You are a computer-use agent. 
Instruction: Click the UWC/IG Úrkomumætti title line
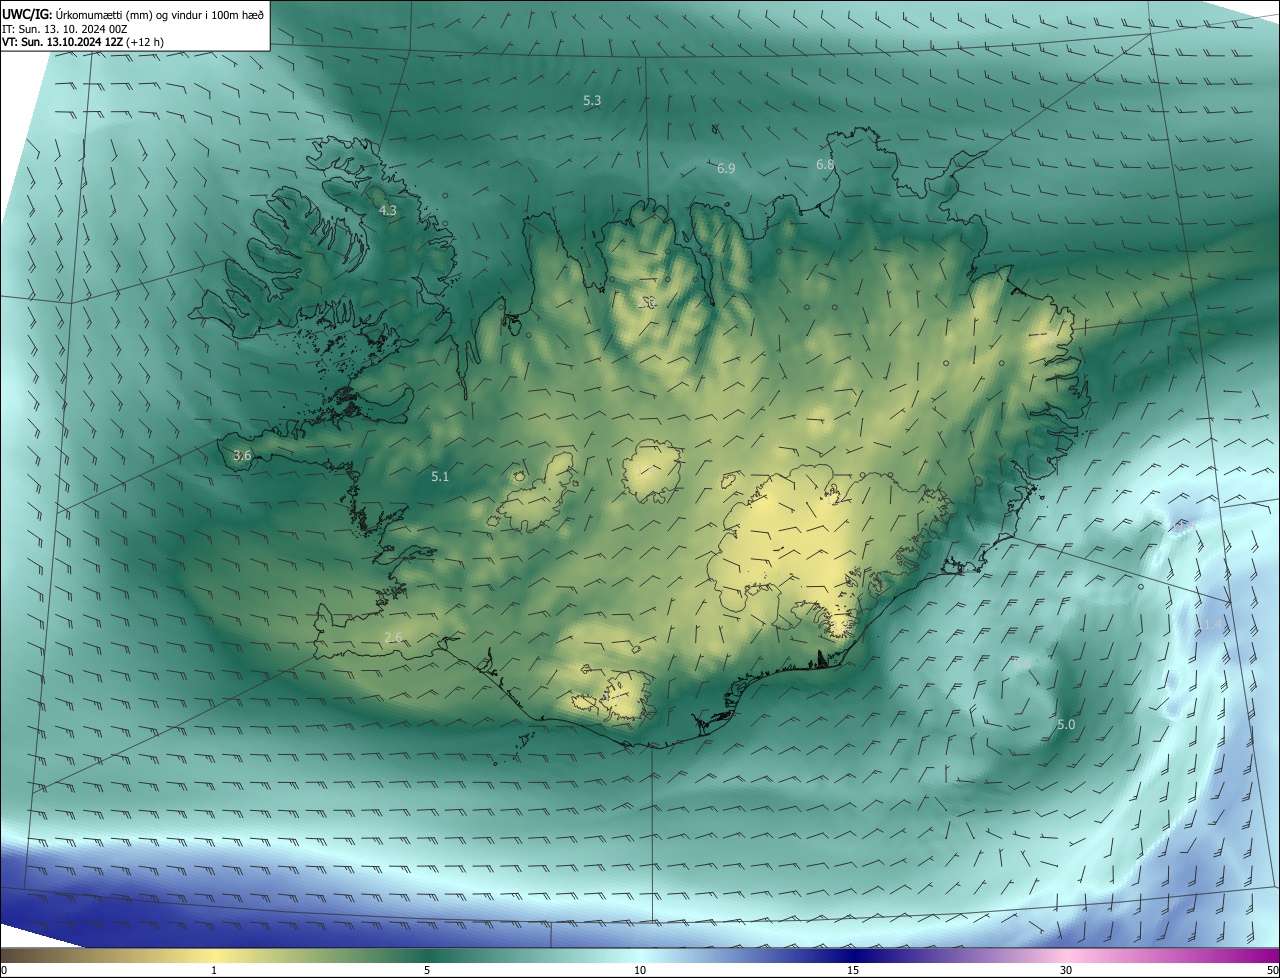tap(133, 14)
